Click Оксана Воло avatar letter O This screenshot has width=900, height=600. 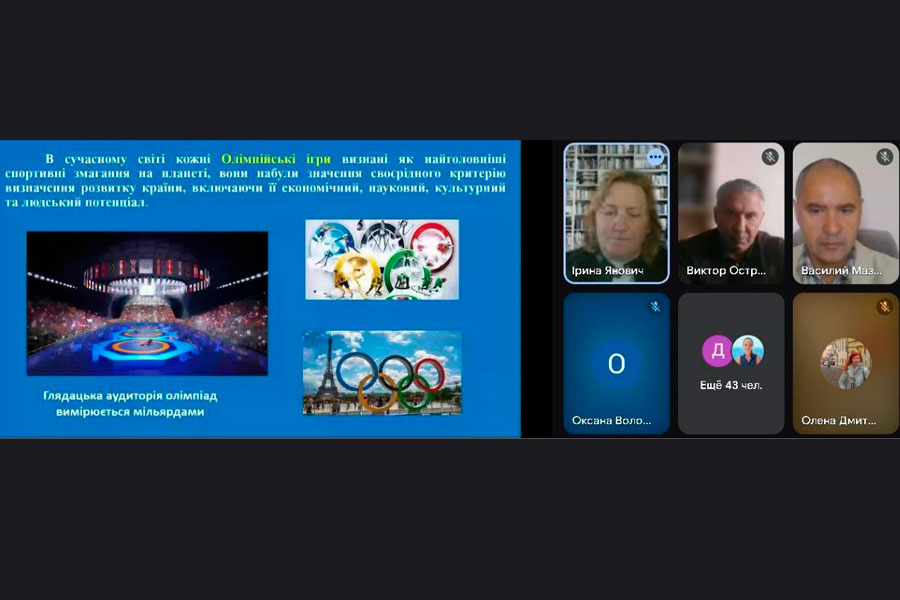pos(616,363)
